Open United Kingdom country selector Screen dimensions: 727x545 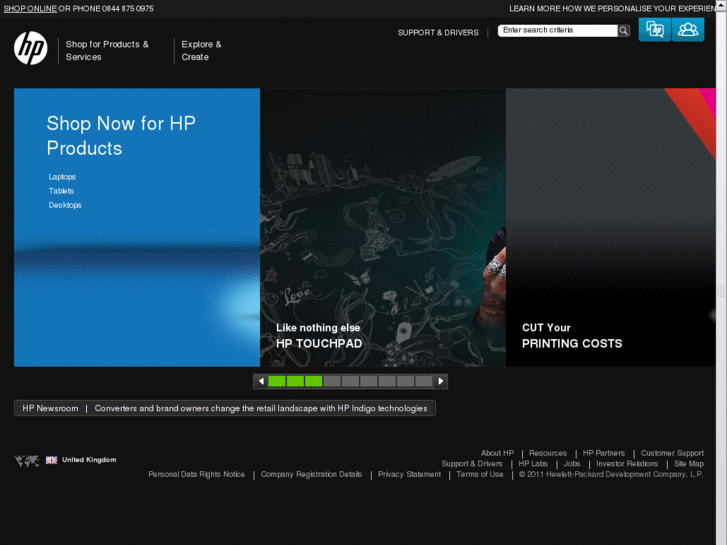89,460
